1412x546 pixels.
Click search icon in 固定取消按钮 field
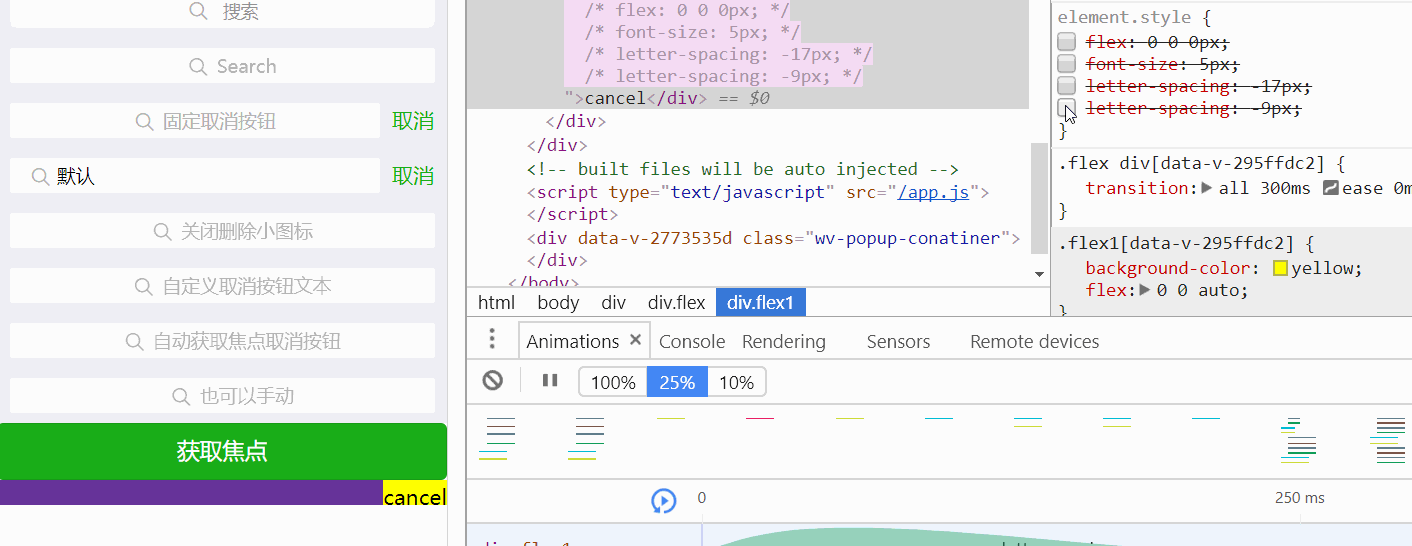pyautogui.click(x=144, y=121)
